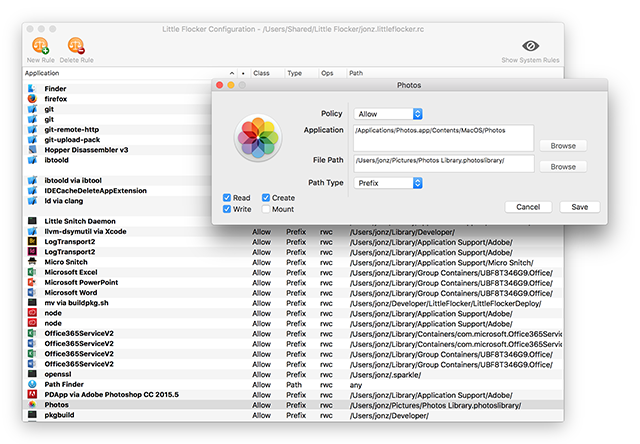Click the Path Finder icon
The width and height of the screenshot is (640, 444).
32,384
